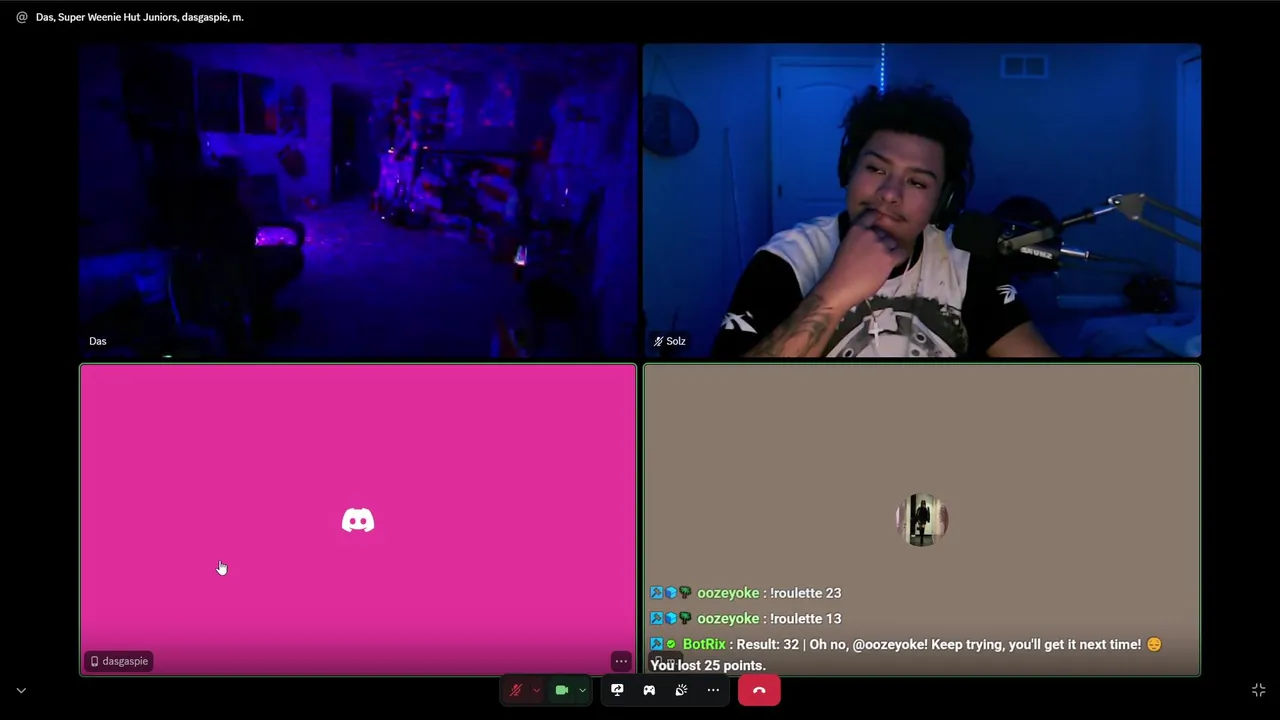The height and width of the screenshot is (720, 1280).
Task: Disconnect from the call
Action: (x=759, y=690)
